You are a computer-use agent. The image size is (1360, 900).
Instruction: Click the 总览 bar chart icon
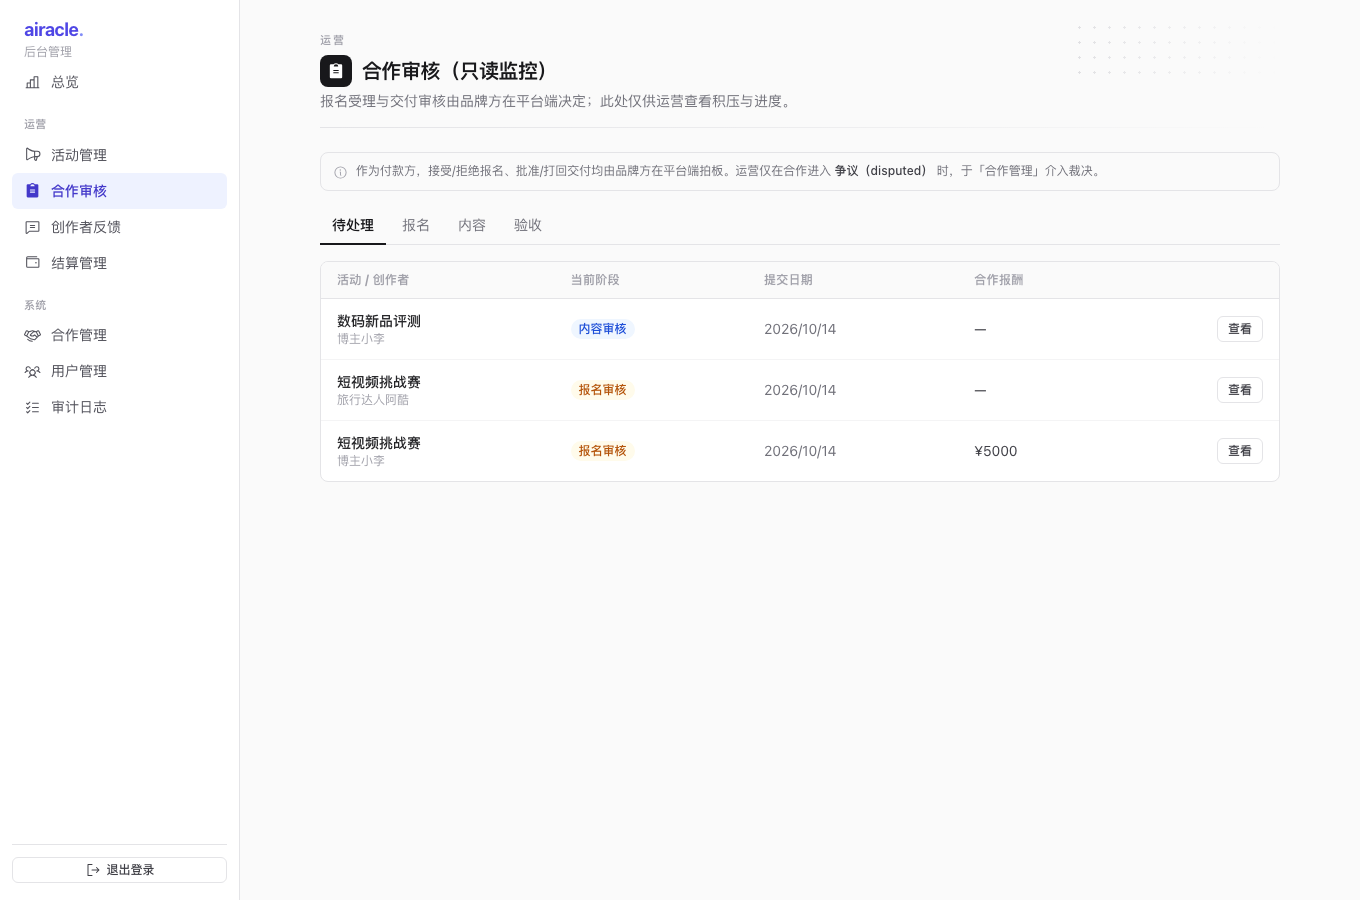[32, 82]
